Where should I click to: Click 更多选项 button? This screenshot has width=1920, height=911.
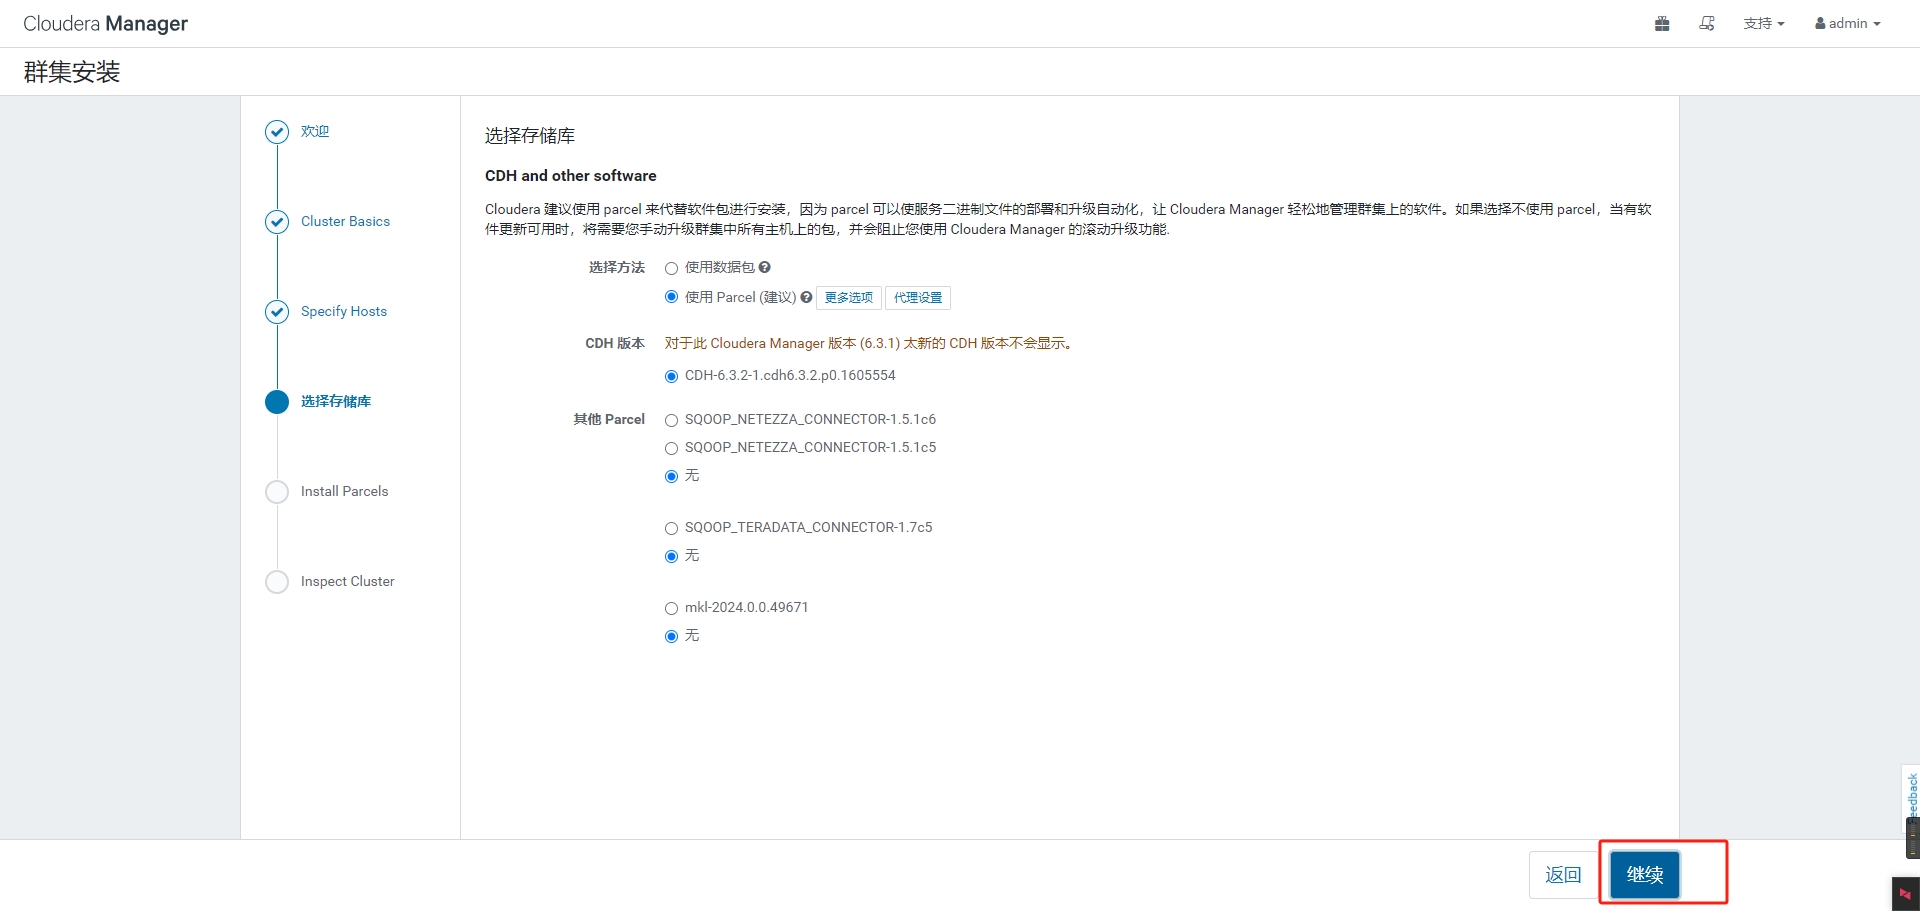(x=849, y=298)
